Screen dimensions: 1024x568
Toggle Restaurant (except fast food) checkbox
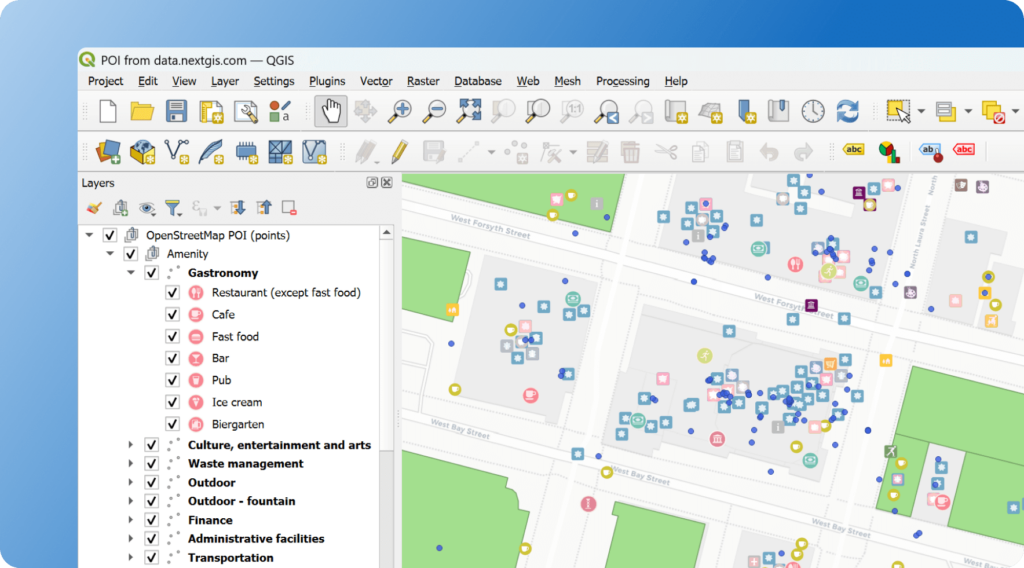[x=172, y=292]
